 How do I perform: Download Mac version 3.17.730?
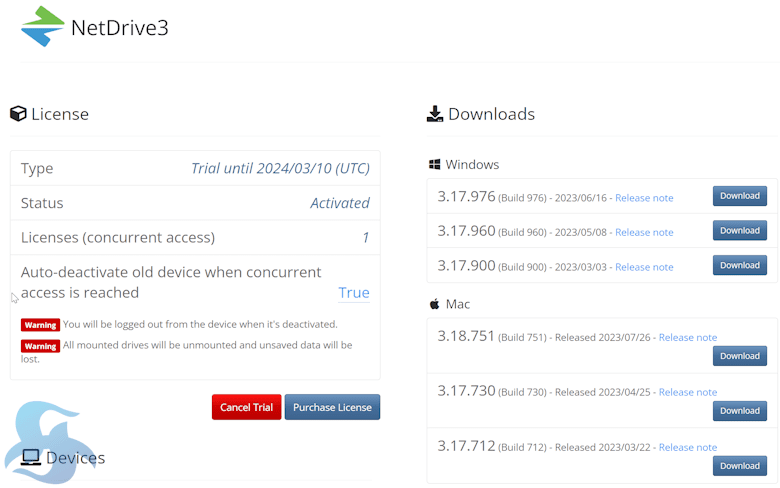point(740,411)
